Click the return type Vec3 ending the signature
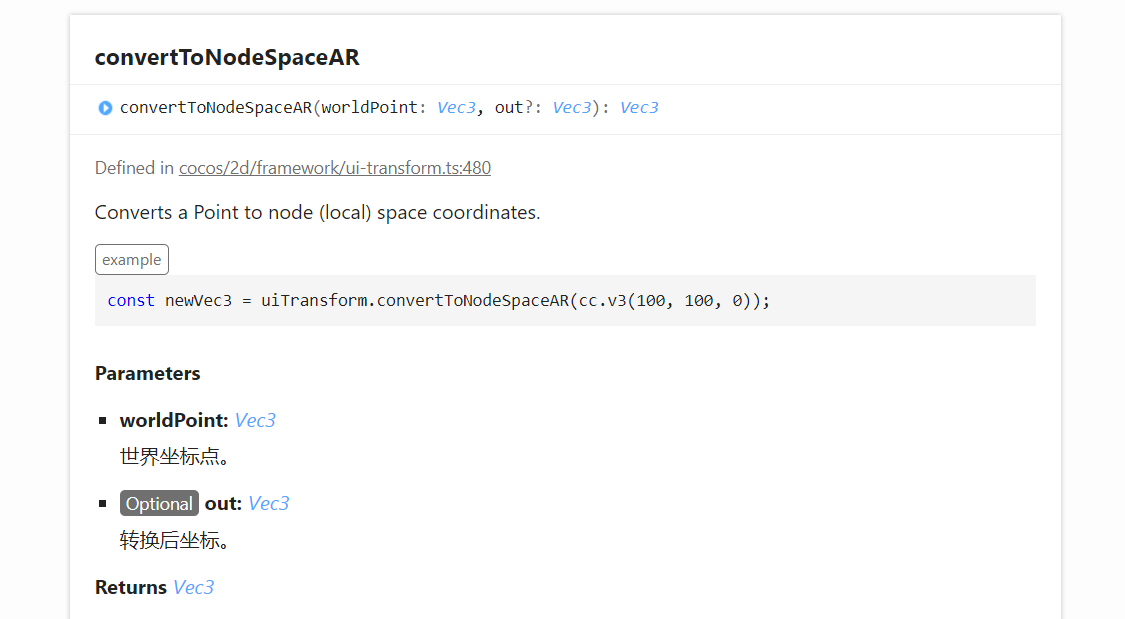 [639, 108]
